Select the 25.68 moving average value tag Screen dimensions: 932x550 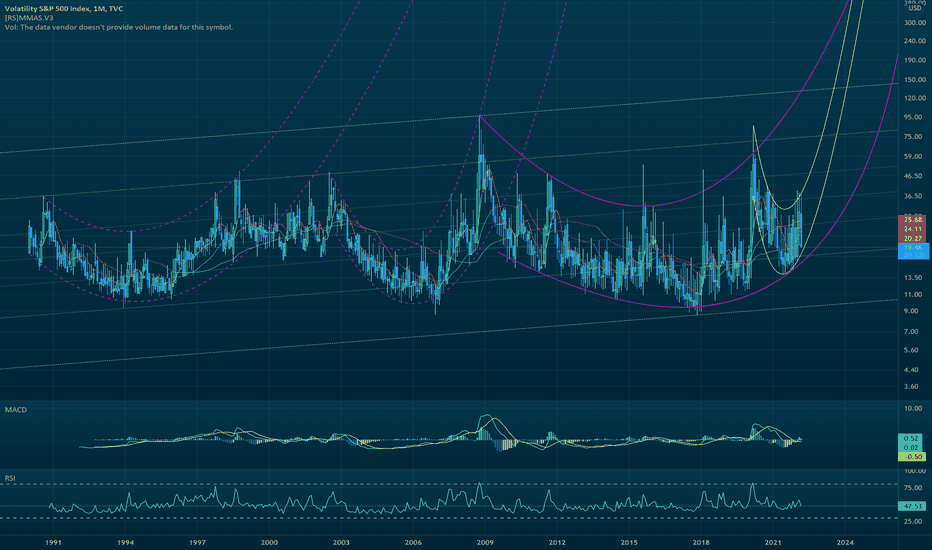pos(912,220)
